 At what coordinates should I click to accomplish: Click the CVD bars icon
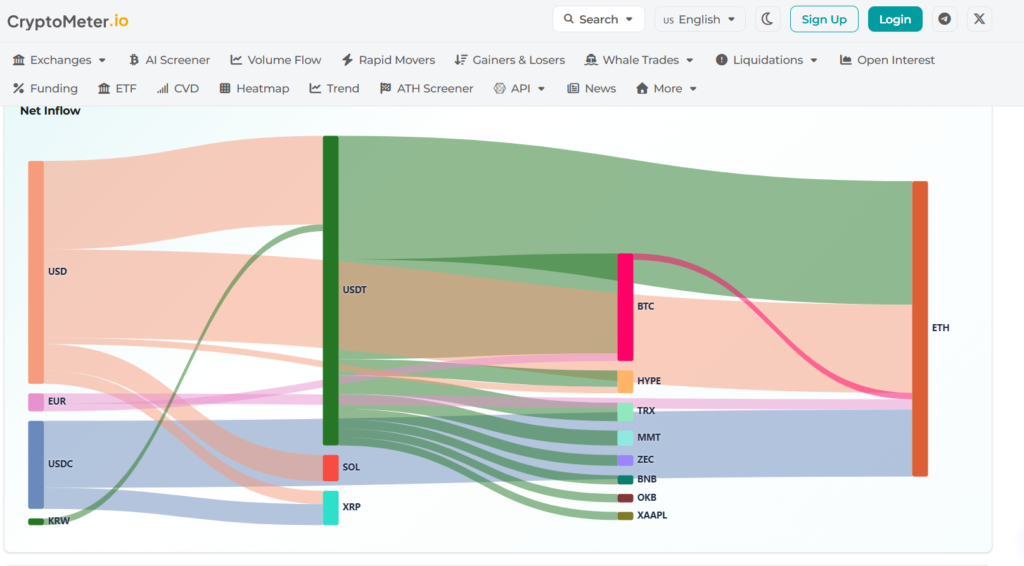point(163,88)
